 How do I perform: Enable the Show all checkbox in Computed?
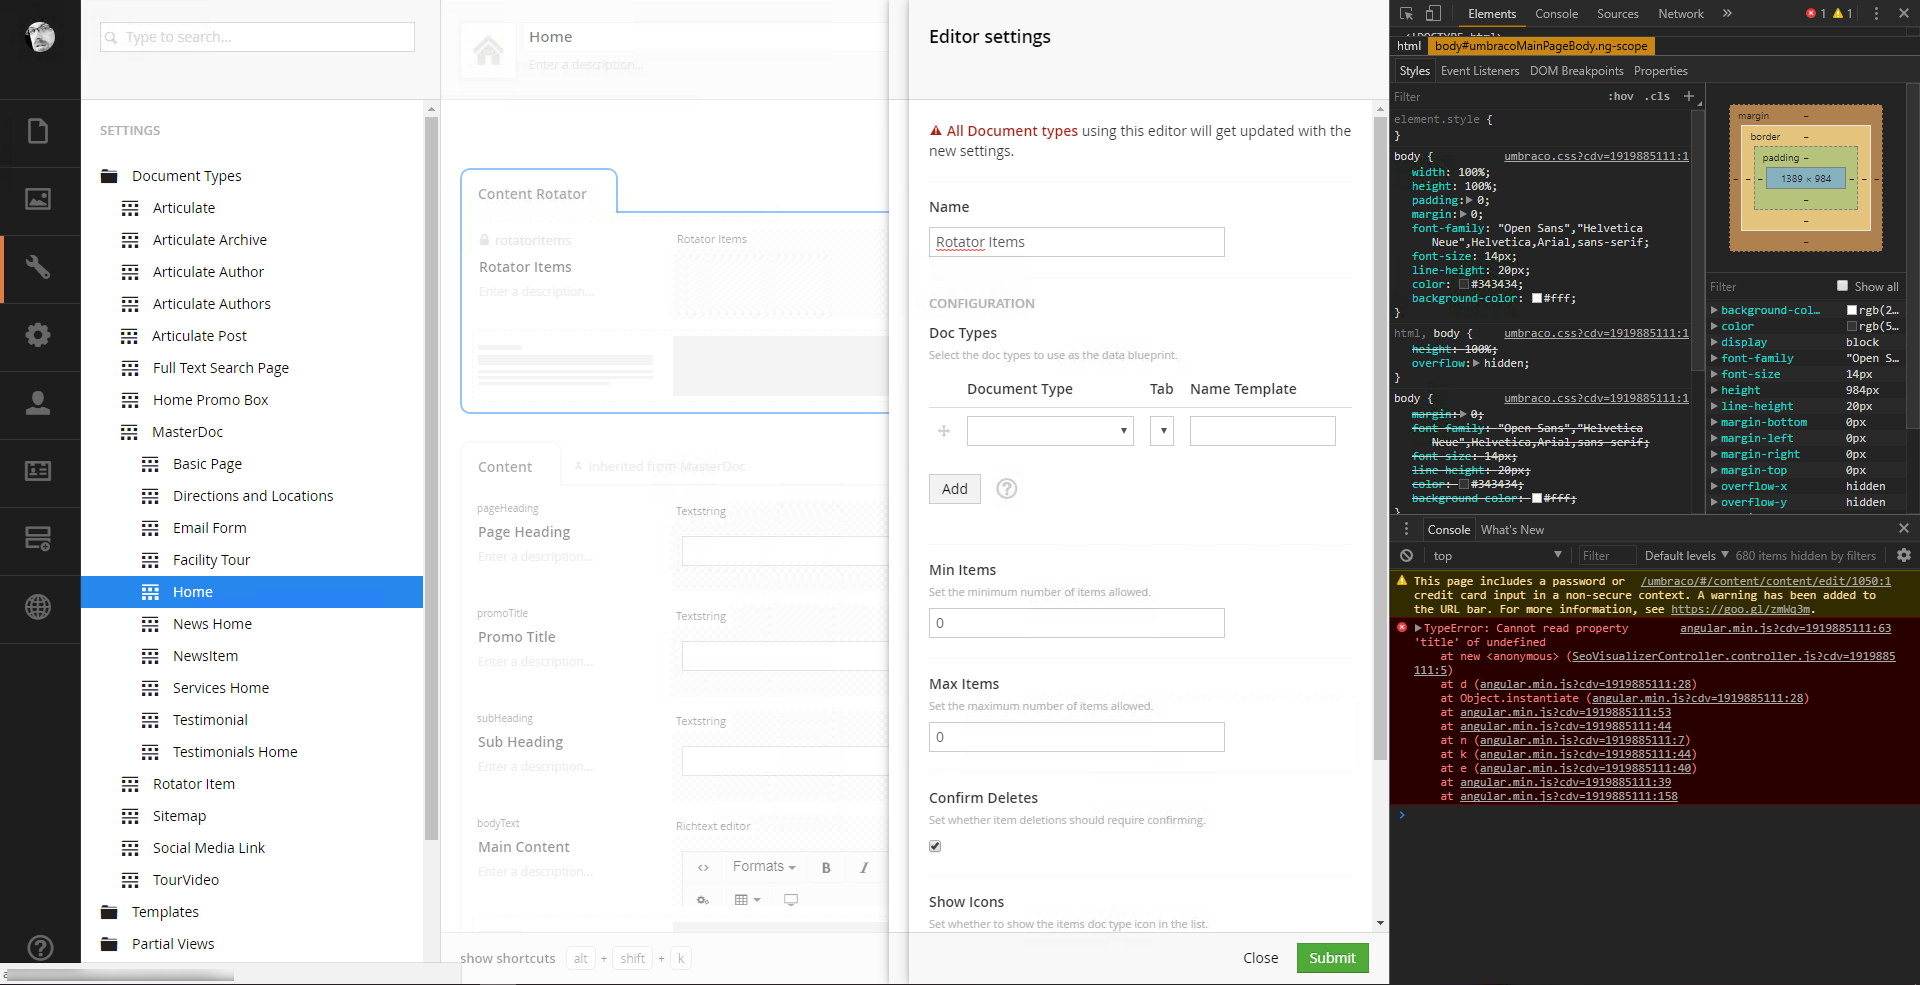pos(1842,286)
